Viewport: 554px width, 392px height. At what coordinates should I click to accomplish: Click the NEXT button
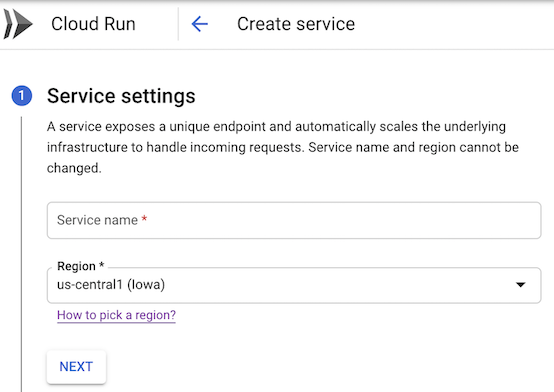pos(76,367)
